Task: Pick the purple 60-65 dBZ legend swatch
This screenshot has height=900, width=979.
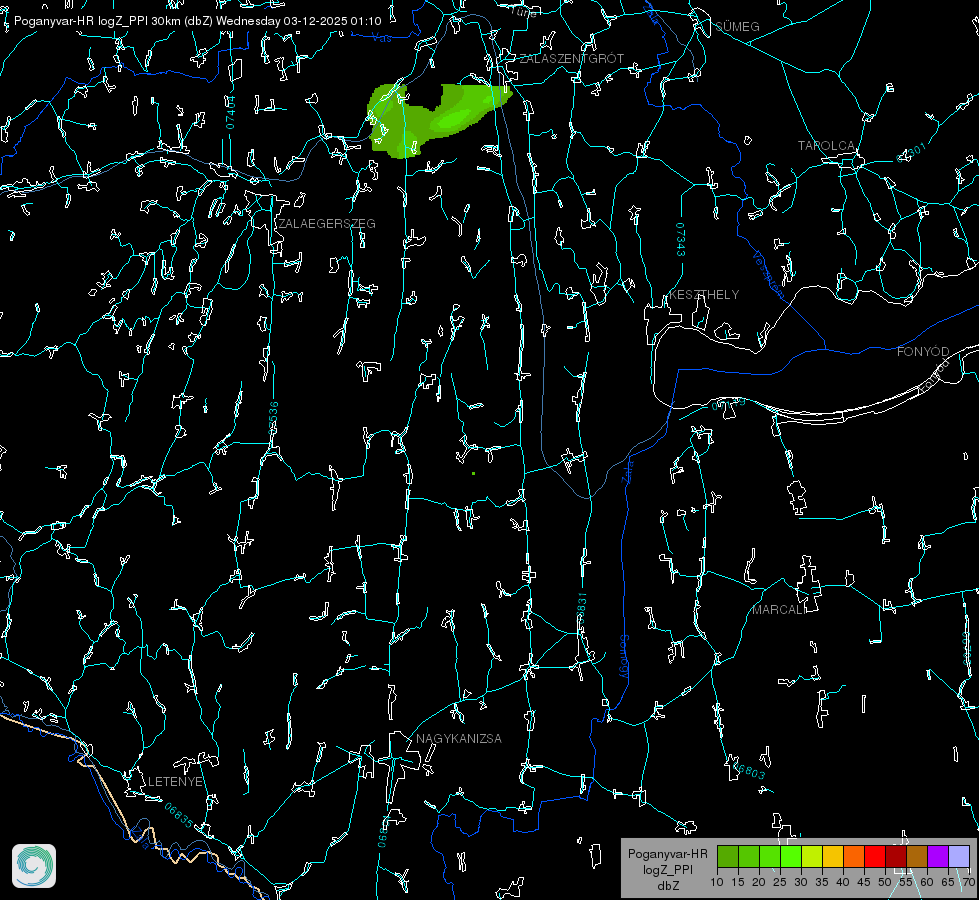Action: [x=937, y=856]
